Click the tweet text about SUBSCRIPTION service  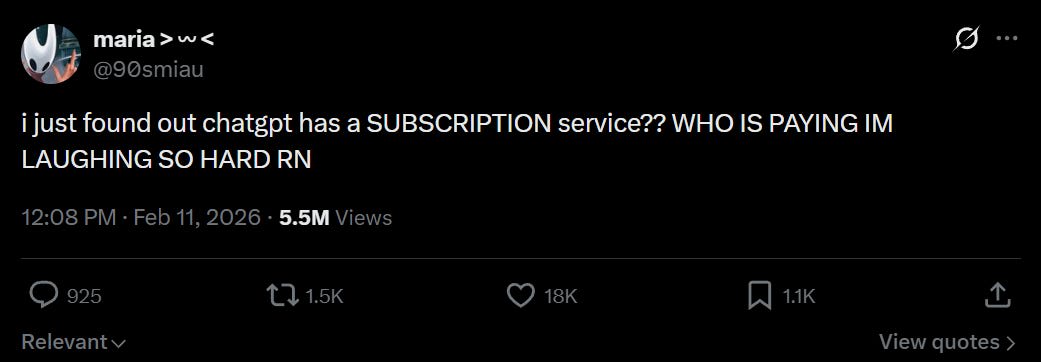pos(457,141)
